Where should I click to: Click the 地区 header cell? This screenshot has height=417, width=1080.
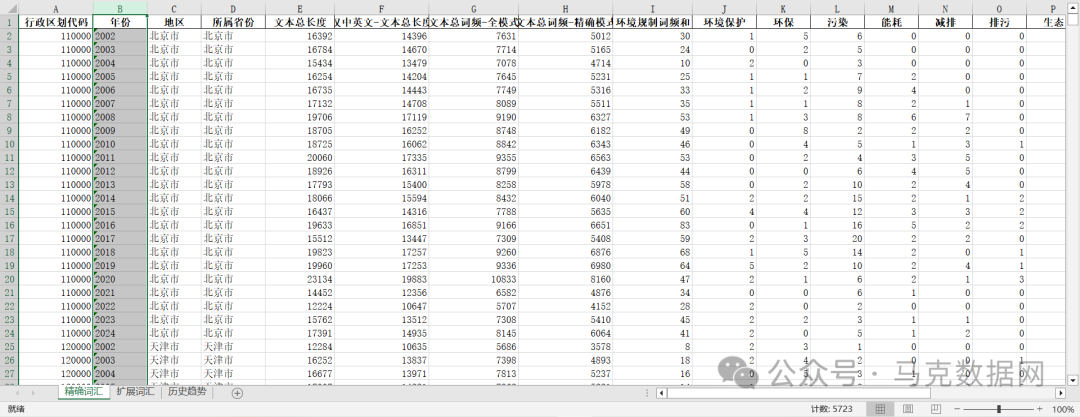pos(174,22)
